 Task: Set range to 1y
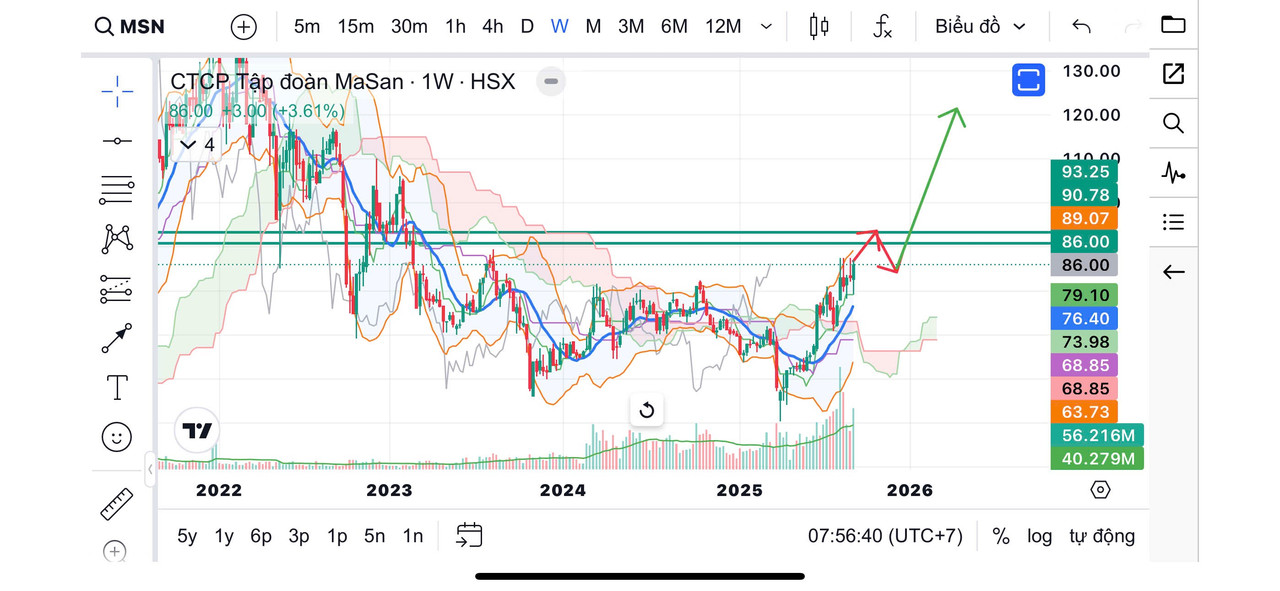(224, 536)
